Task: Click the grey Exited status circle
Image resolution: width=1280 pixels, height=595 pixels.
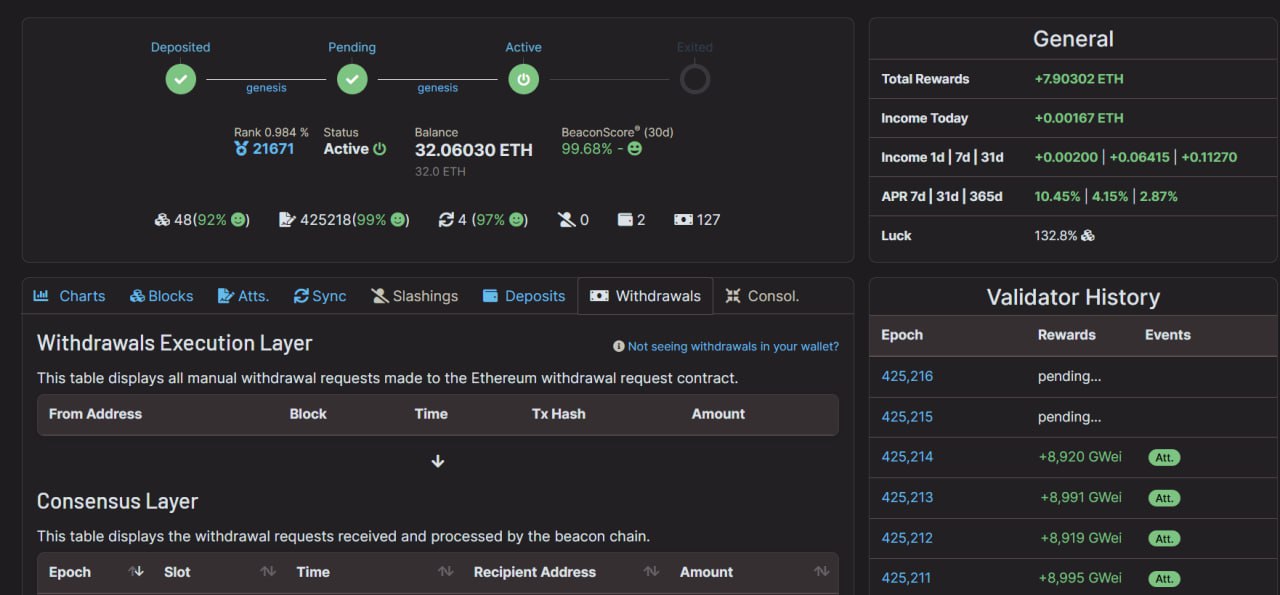Action: tap(695, 79)
